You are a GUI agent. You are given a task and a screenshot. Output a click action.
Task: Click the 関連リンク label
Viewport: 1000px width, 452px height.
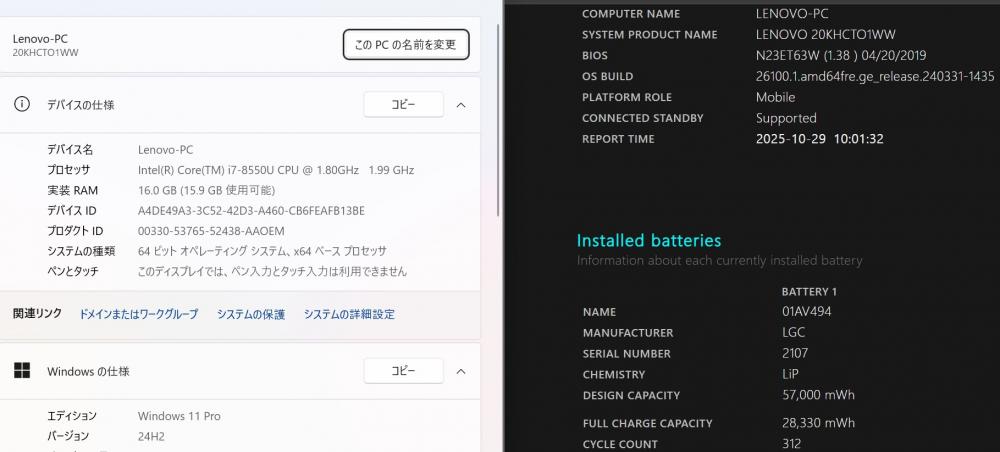click(x=38, y=313)
